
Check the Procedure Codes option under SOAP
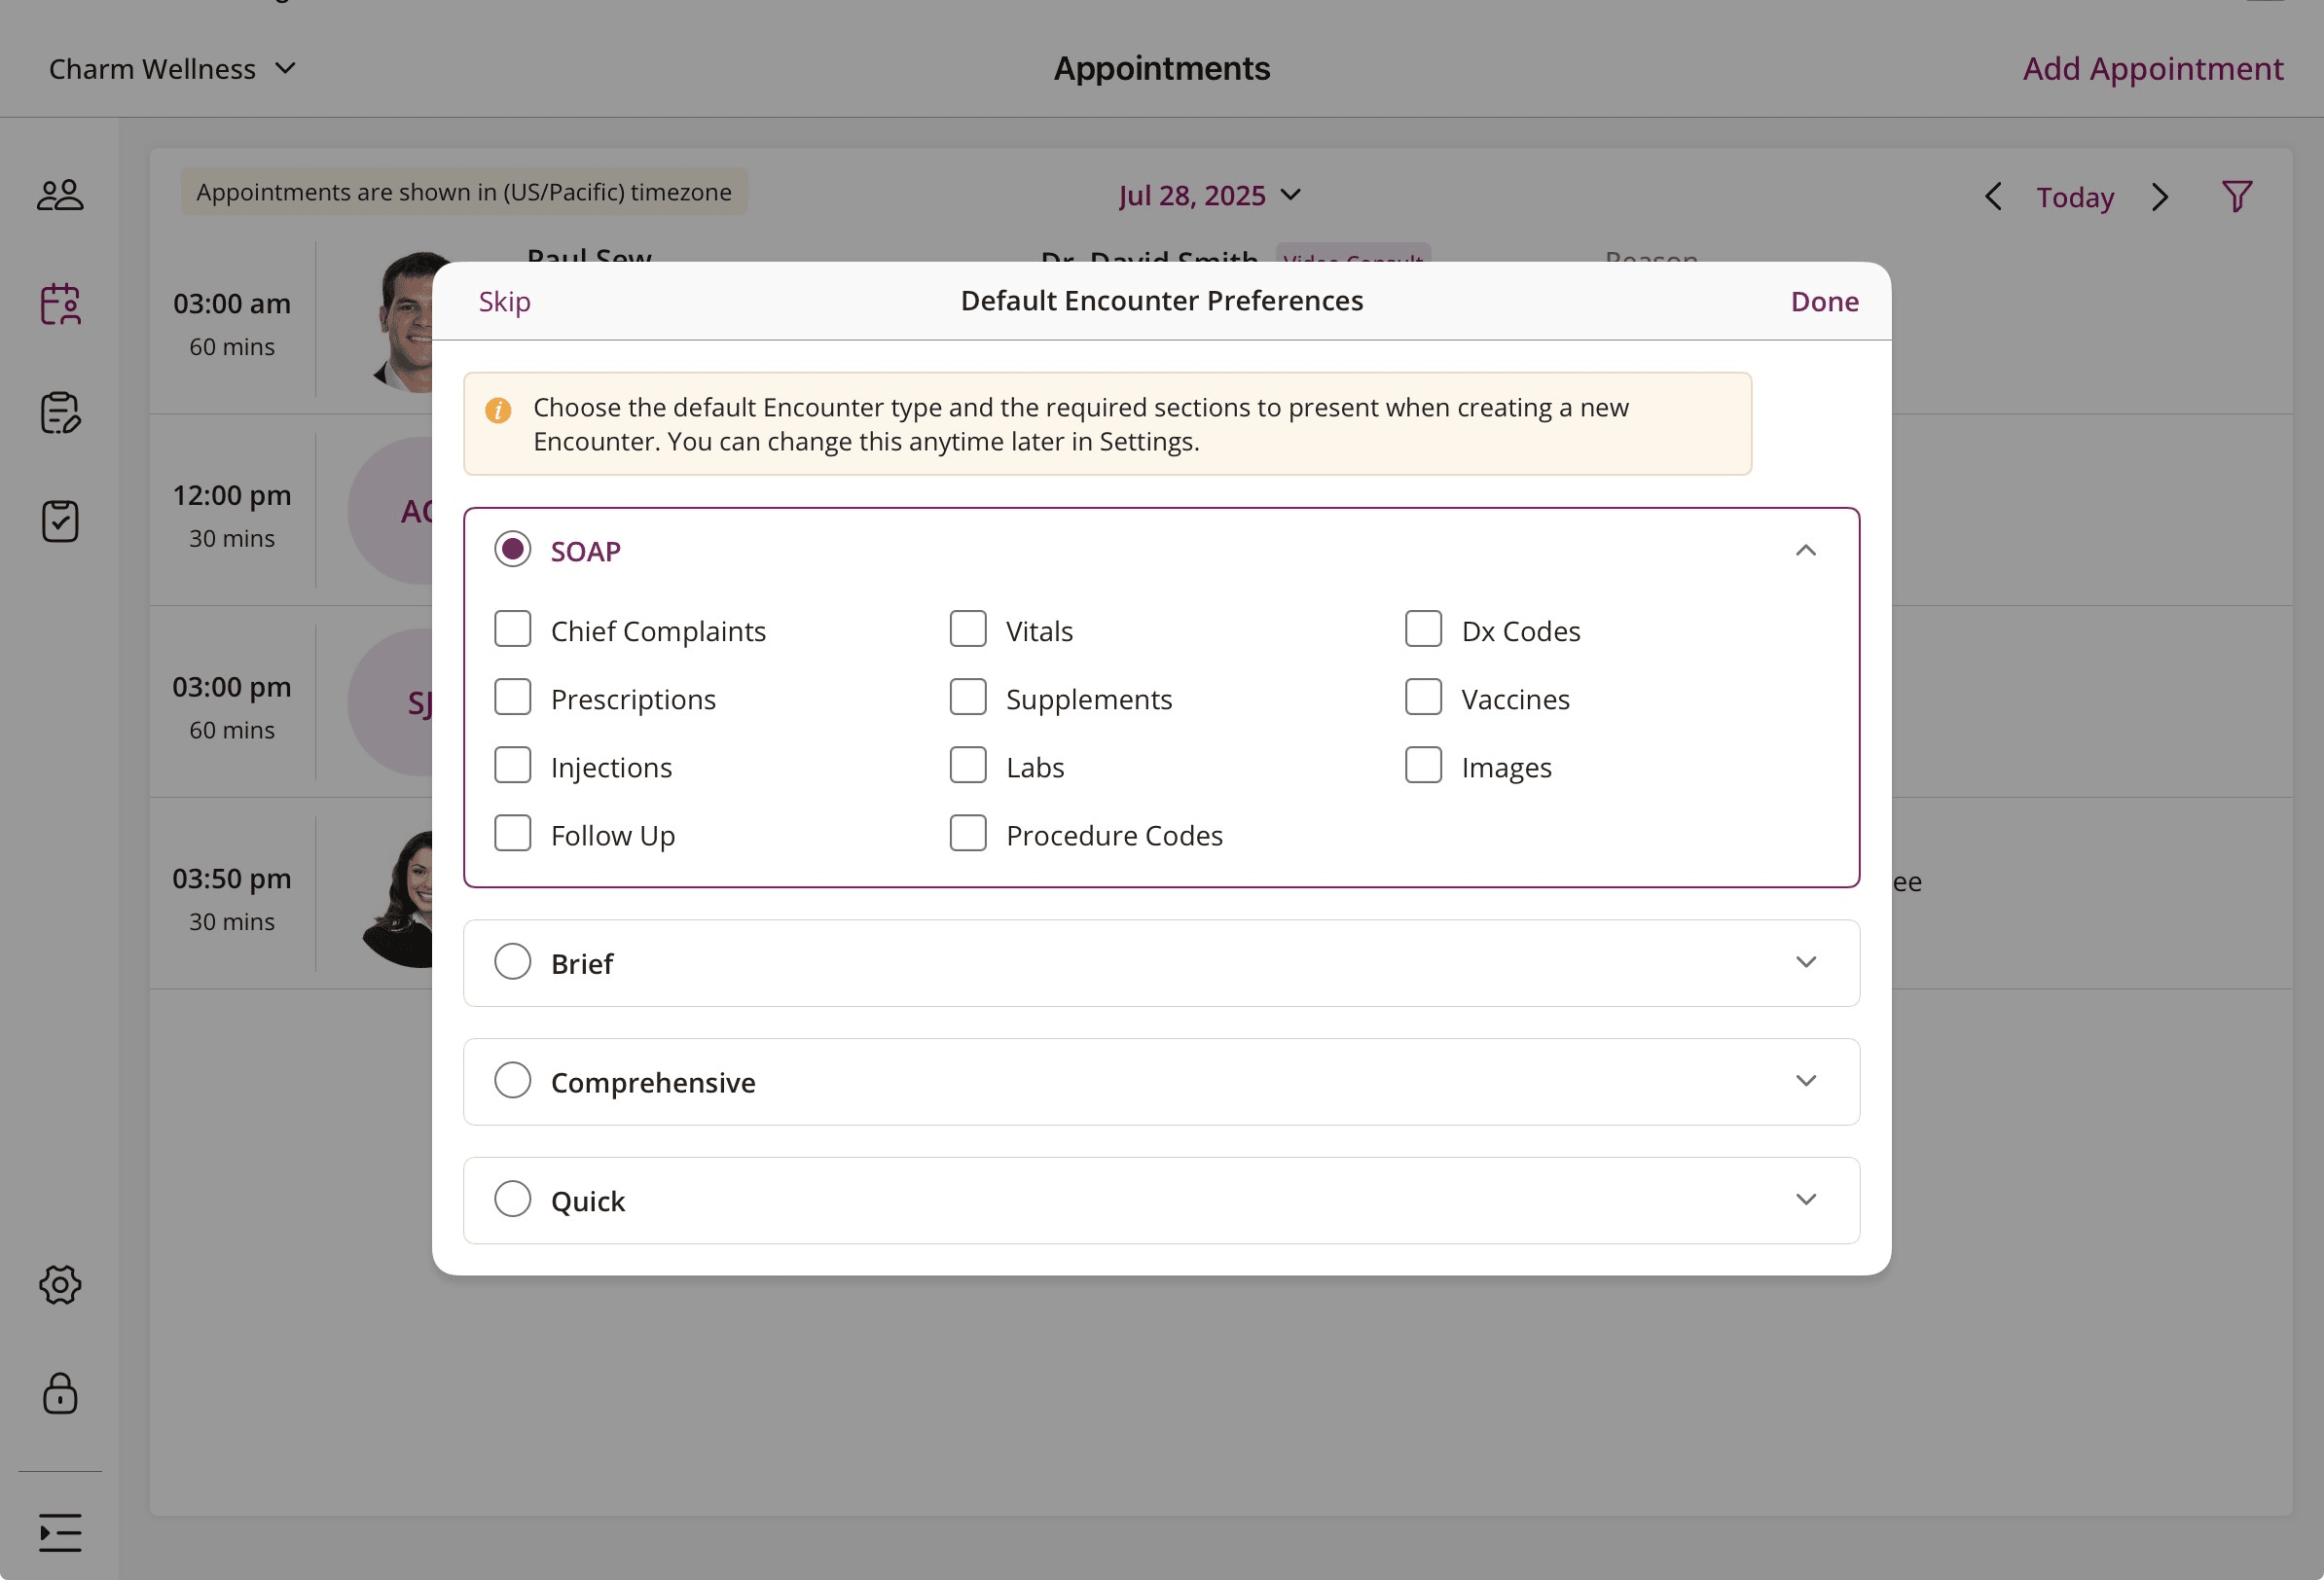968,833
